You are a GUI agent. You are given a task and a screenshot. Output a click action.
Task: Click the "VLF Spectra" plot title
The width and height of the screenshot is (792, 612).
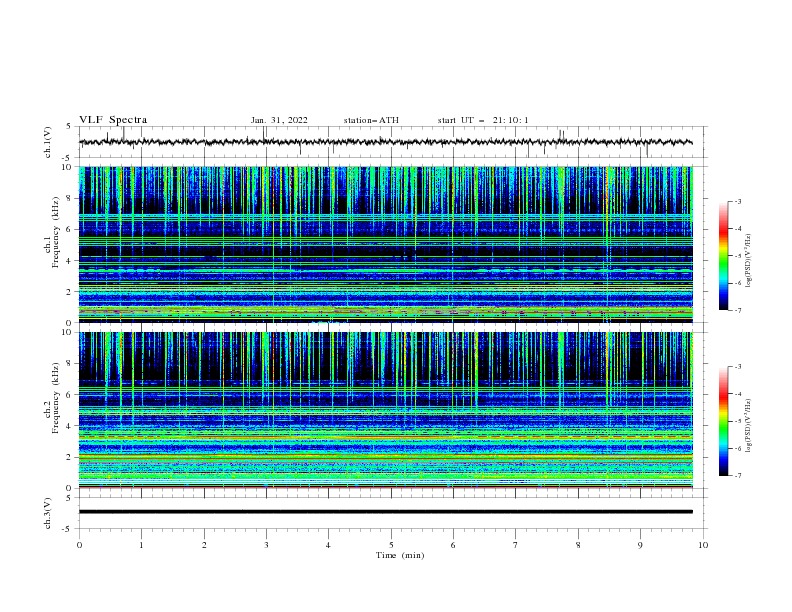point(113,120)
